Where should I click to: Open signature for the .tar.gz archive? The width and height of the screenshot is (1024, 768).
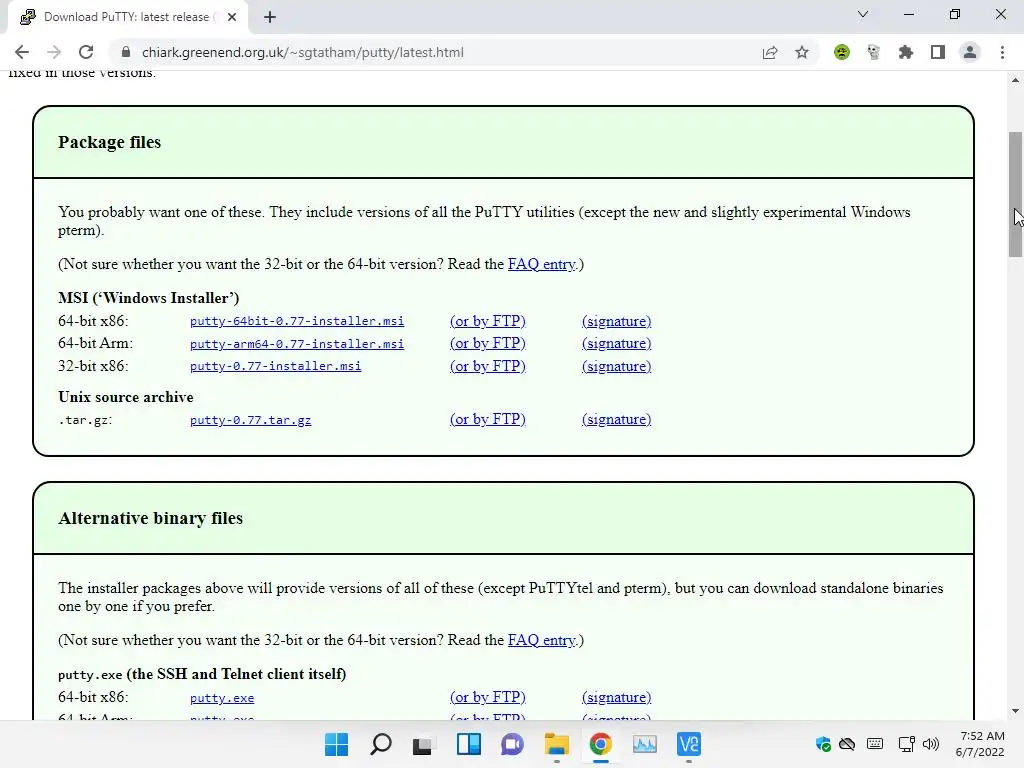616,419
